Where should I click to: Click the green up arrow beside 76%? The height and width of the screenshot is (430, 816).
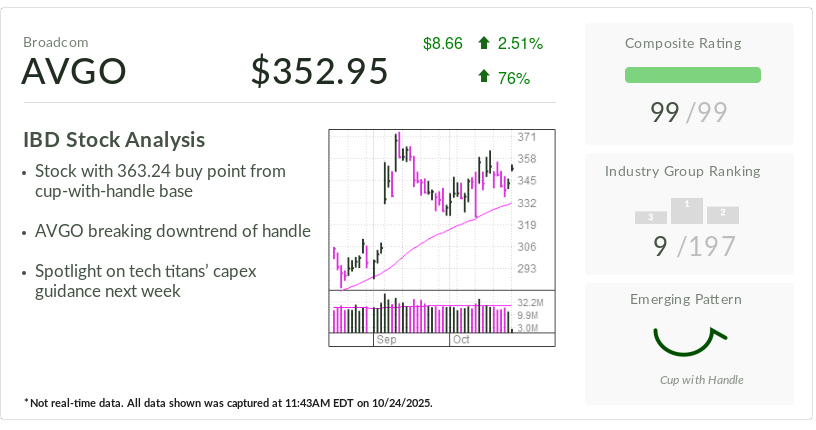point(484,77)
